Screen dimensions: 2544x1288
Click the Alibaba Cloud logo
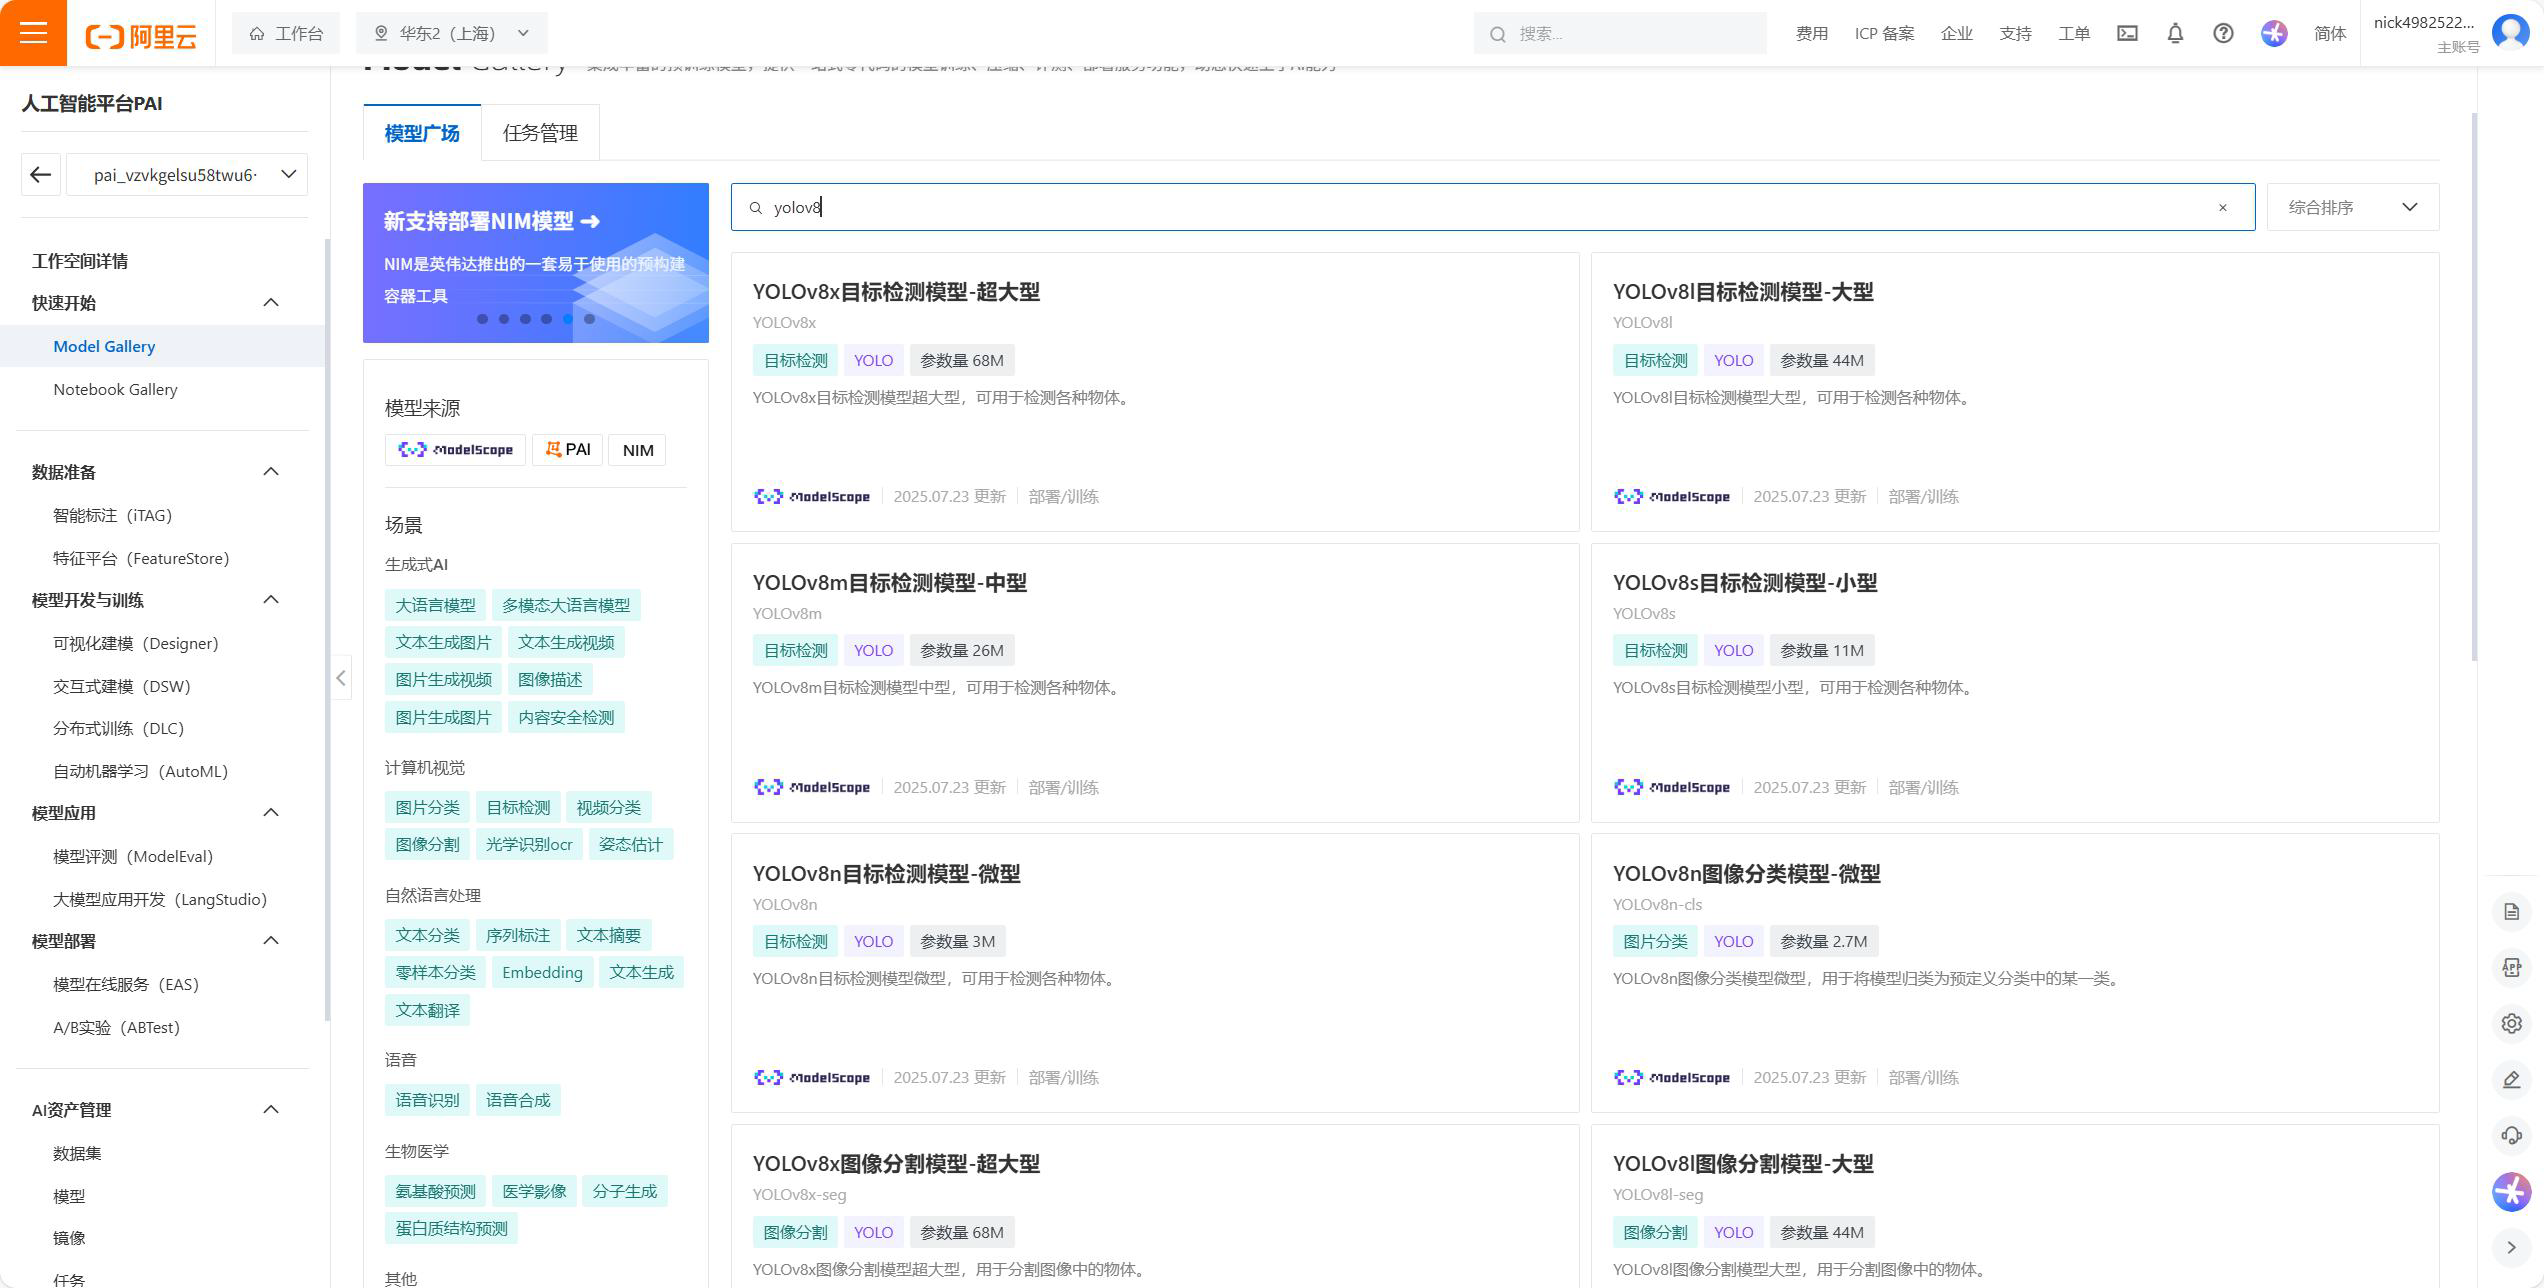[x=141, y=36]
